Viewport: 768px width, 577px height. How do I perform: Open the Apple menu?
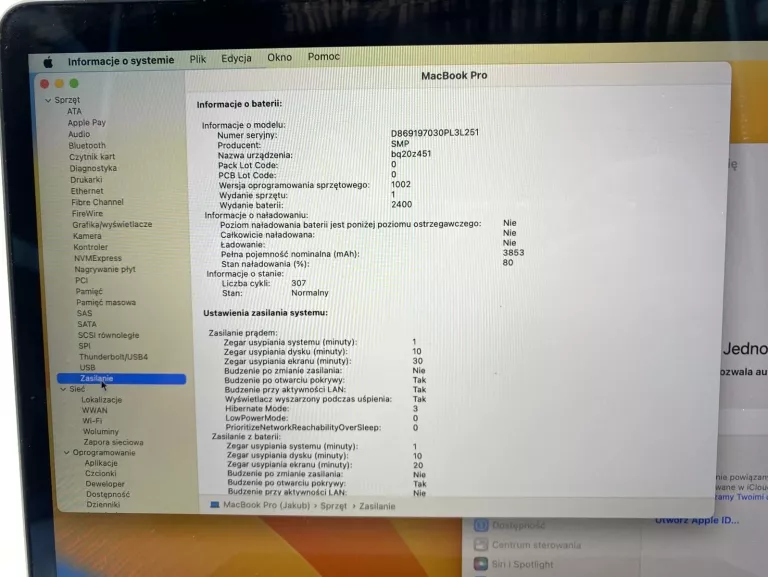click(48, 62)
